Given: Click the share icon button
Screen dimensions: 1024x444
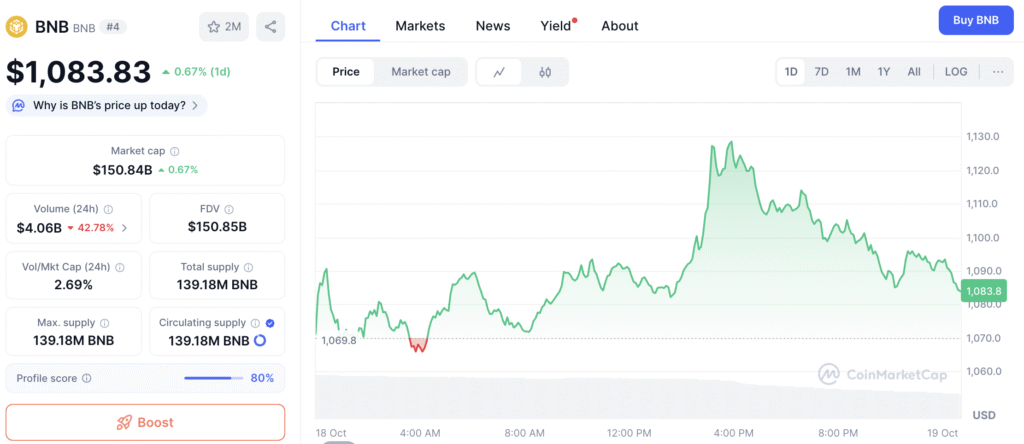Looking at the screenshot, I should [x=269, y=27].
